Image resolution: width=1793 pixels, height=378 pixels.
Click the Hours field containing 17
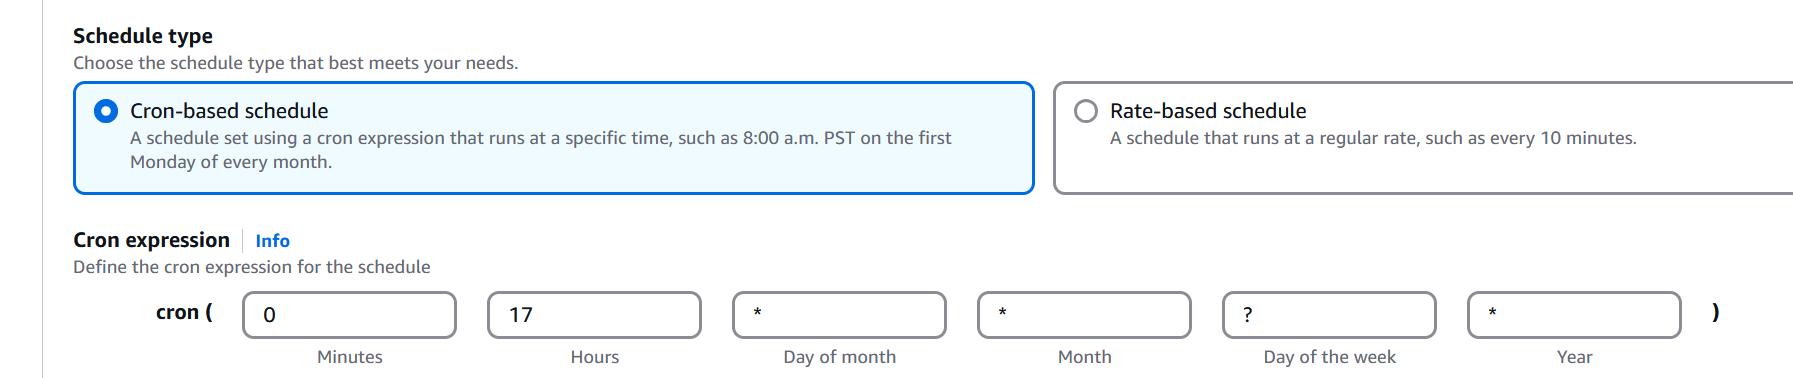click(x=594, y=315)
